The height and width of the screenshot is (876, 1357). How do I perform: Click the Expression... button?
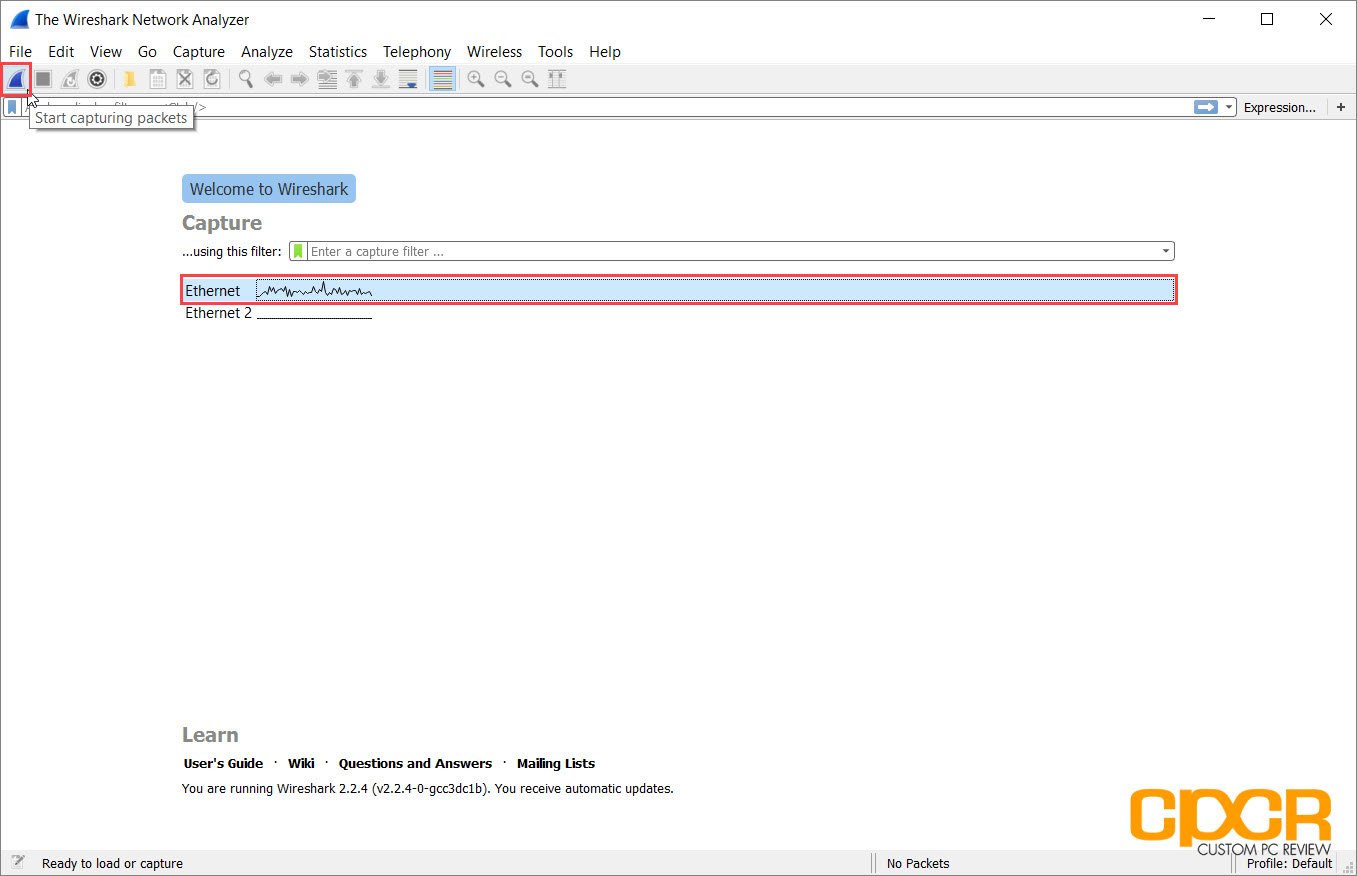coord(1280,107)
